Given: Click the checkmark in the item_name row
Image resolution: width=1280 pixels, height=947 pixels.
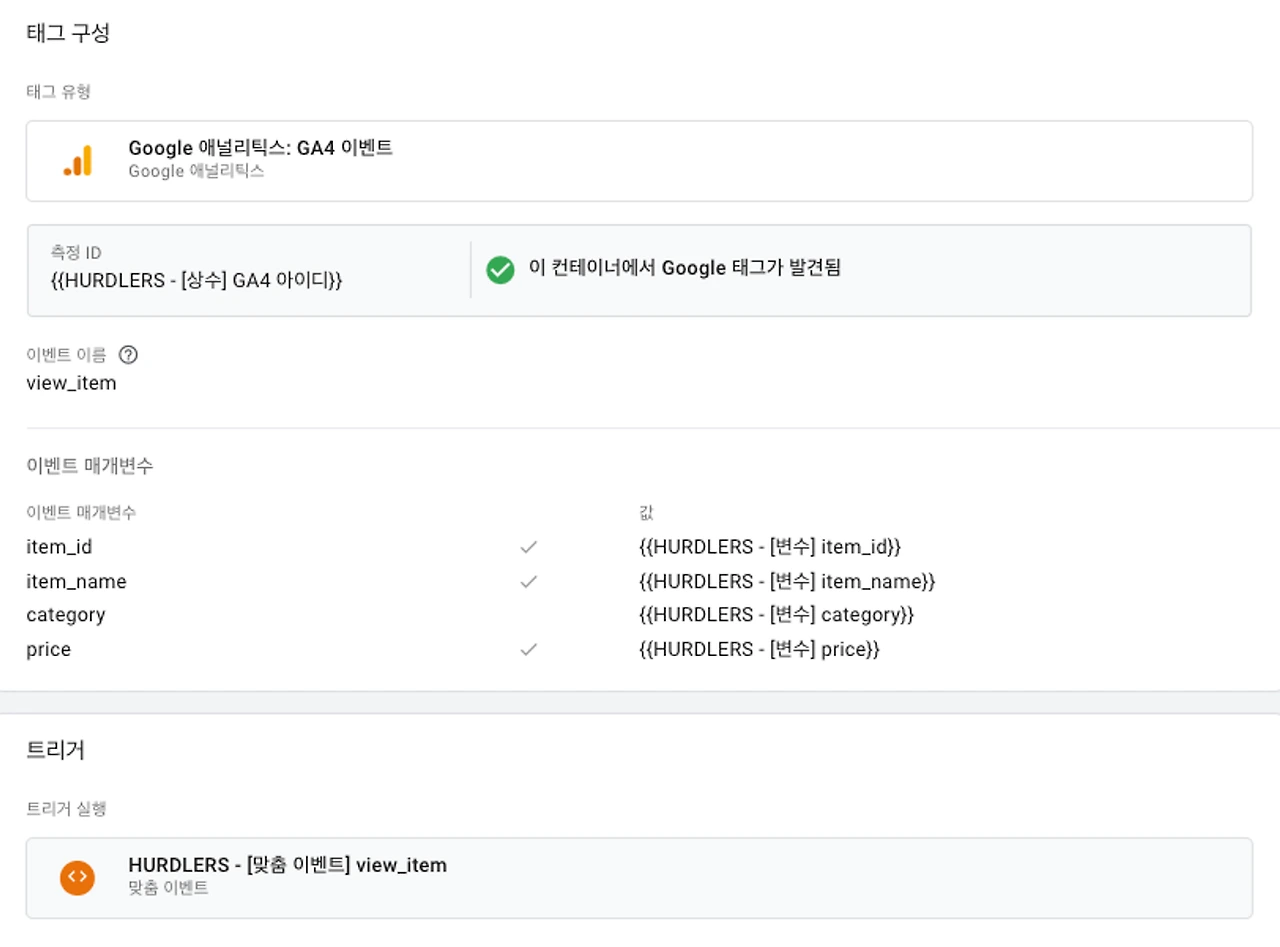Looking at the screenshot, I should tap(529, 581).
